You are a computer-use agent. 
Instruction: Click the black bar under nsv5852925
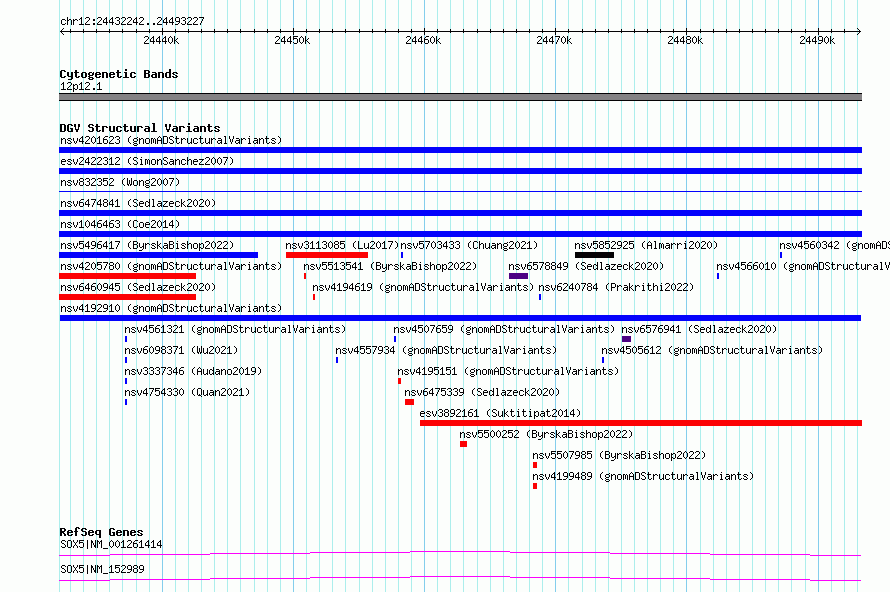pos(594,255)
